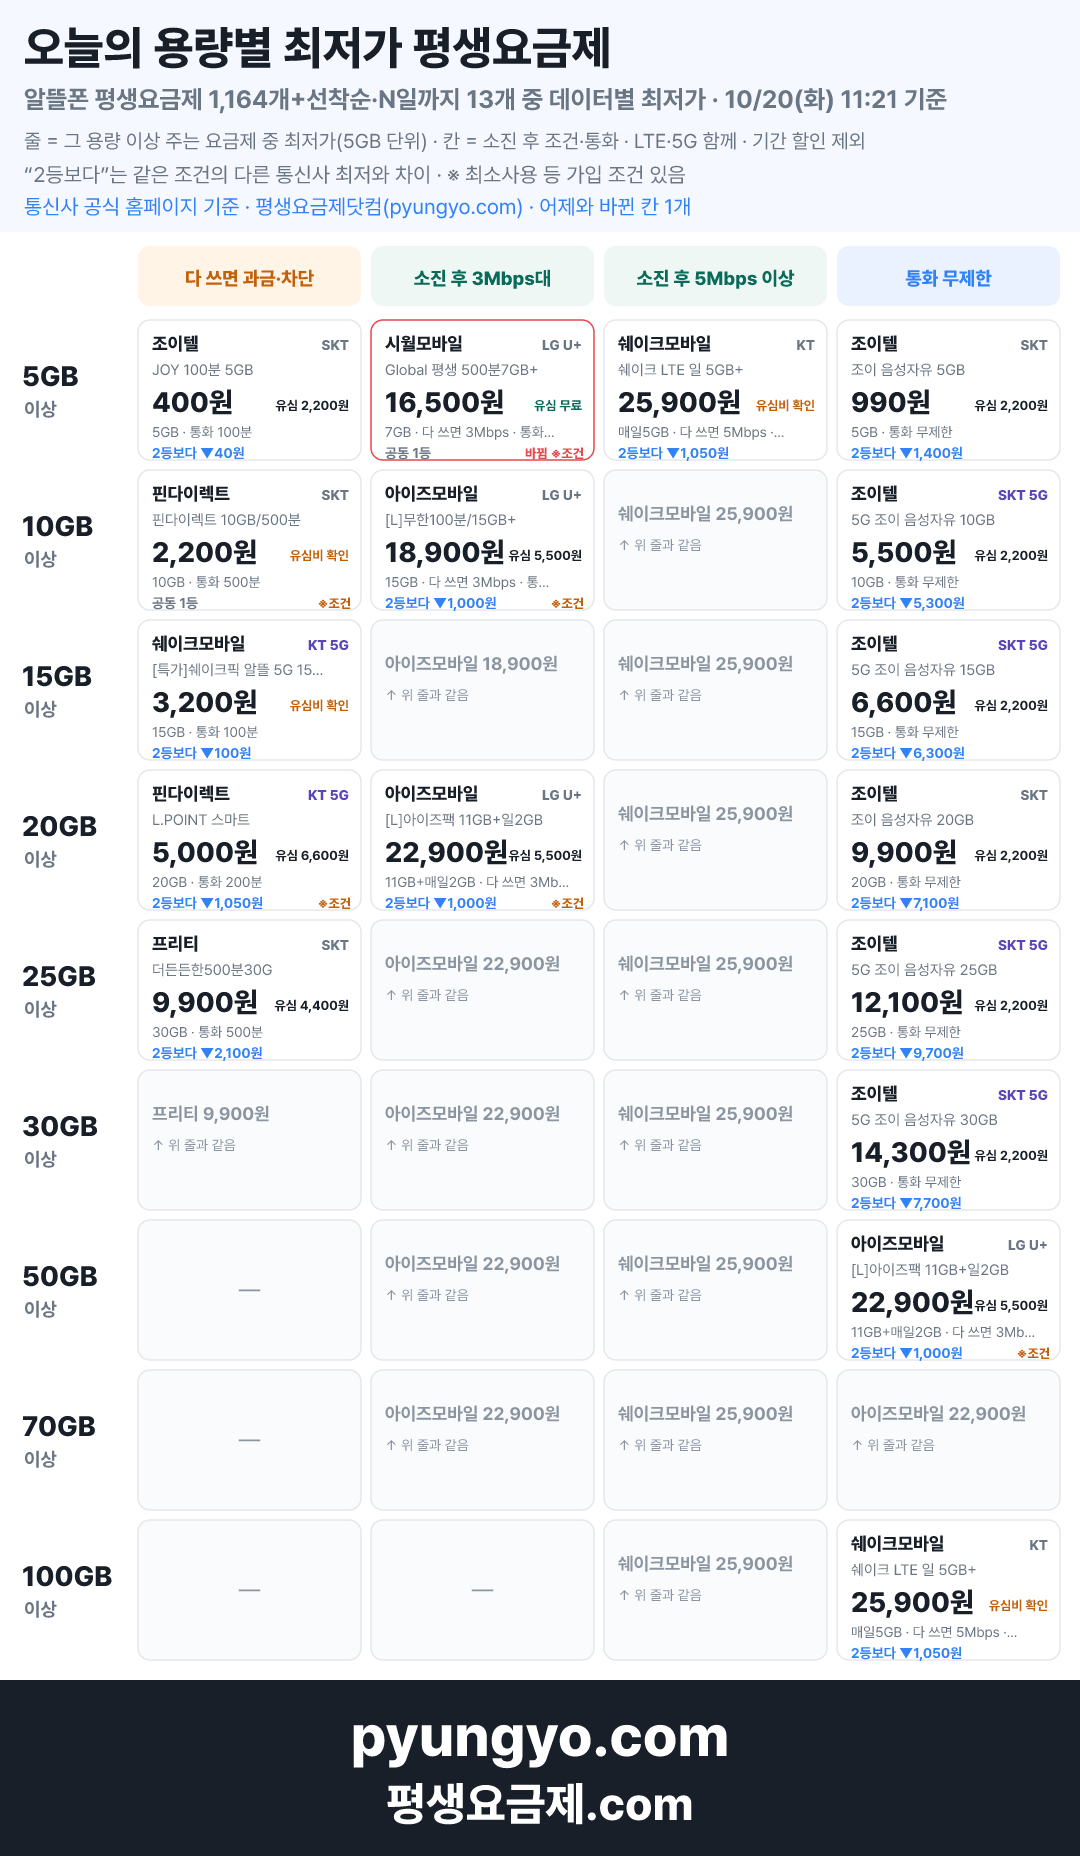
Task: Click the '12,100원' price
Action: [x=906, y=1002]
